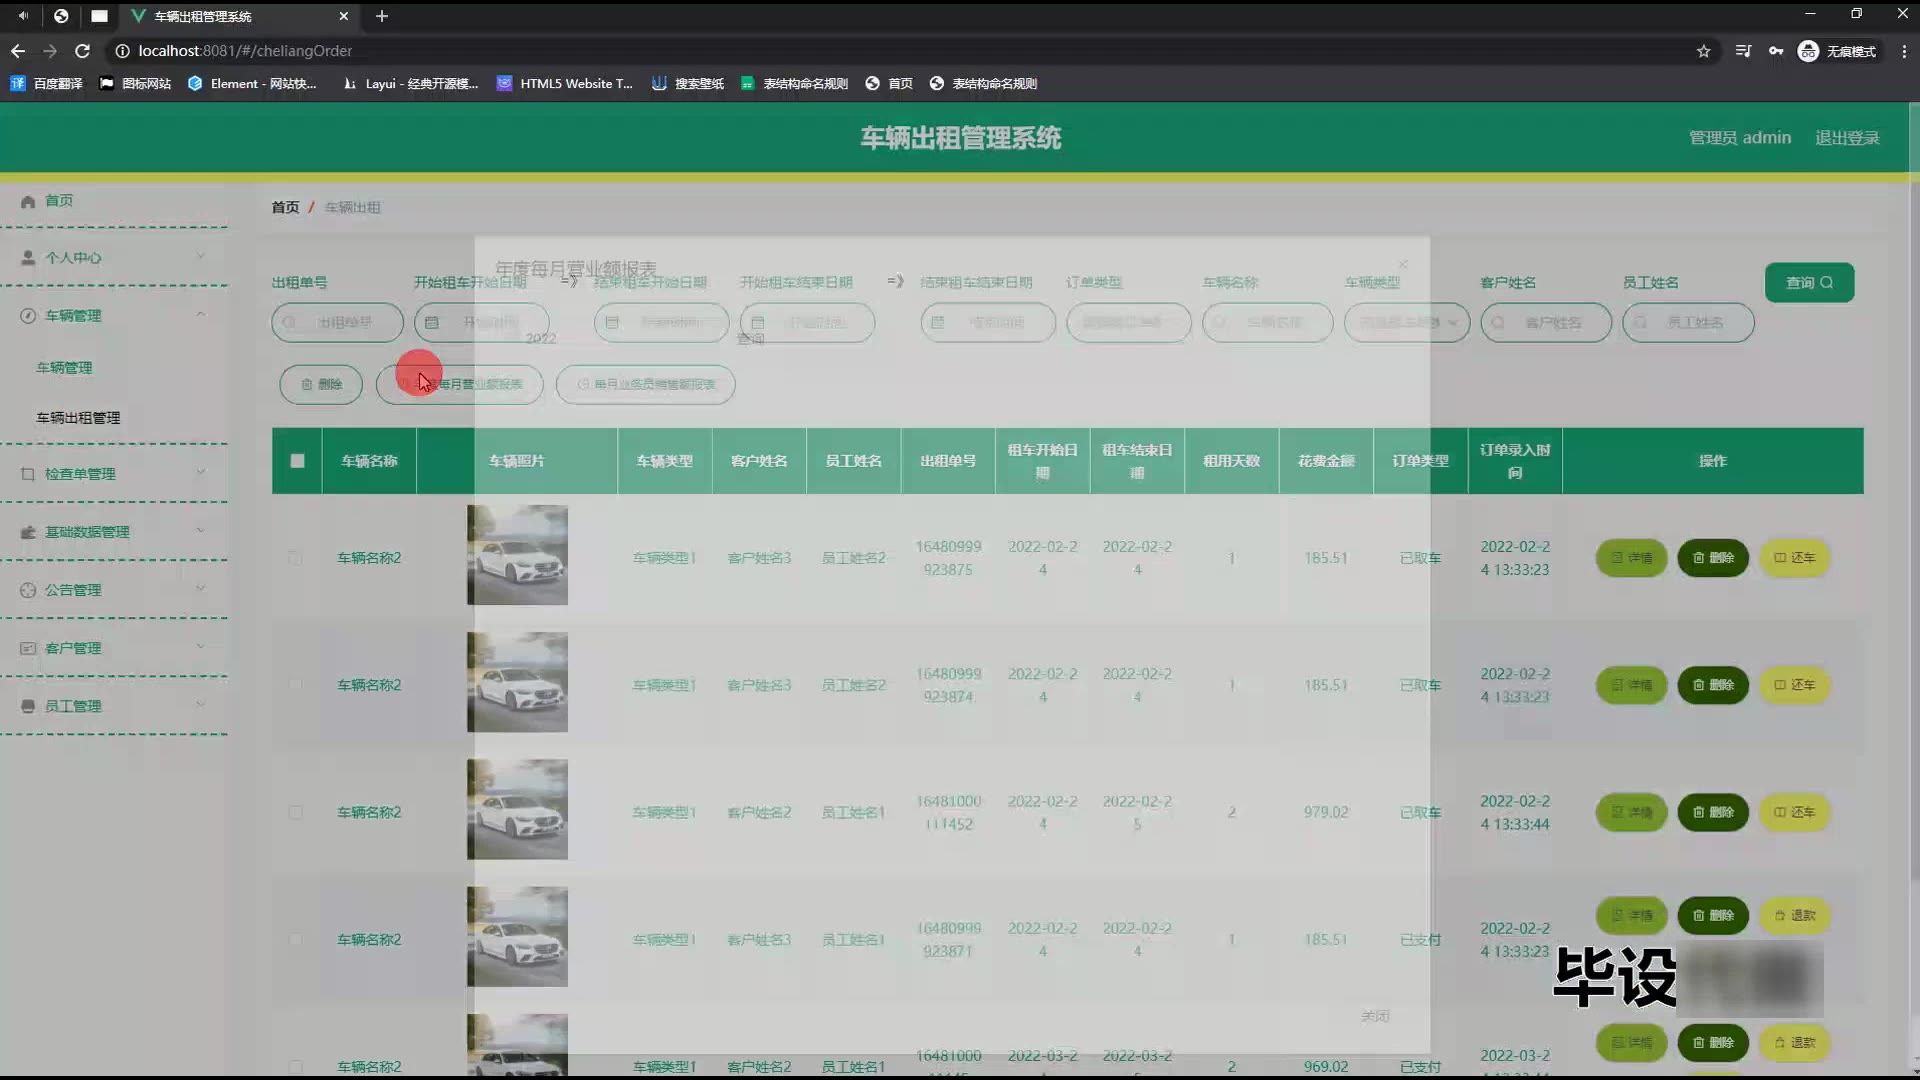The image size is (1920, 1080).
Task: Expand the 公告管理 menu chevron
Action: click(x=200, y=589)
